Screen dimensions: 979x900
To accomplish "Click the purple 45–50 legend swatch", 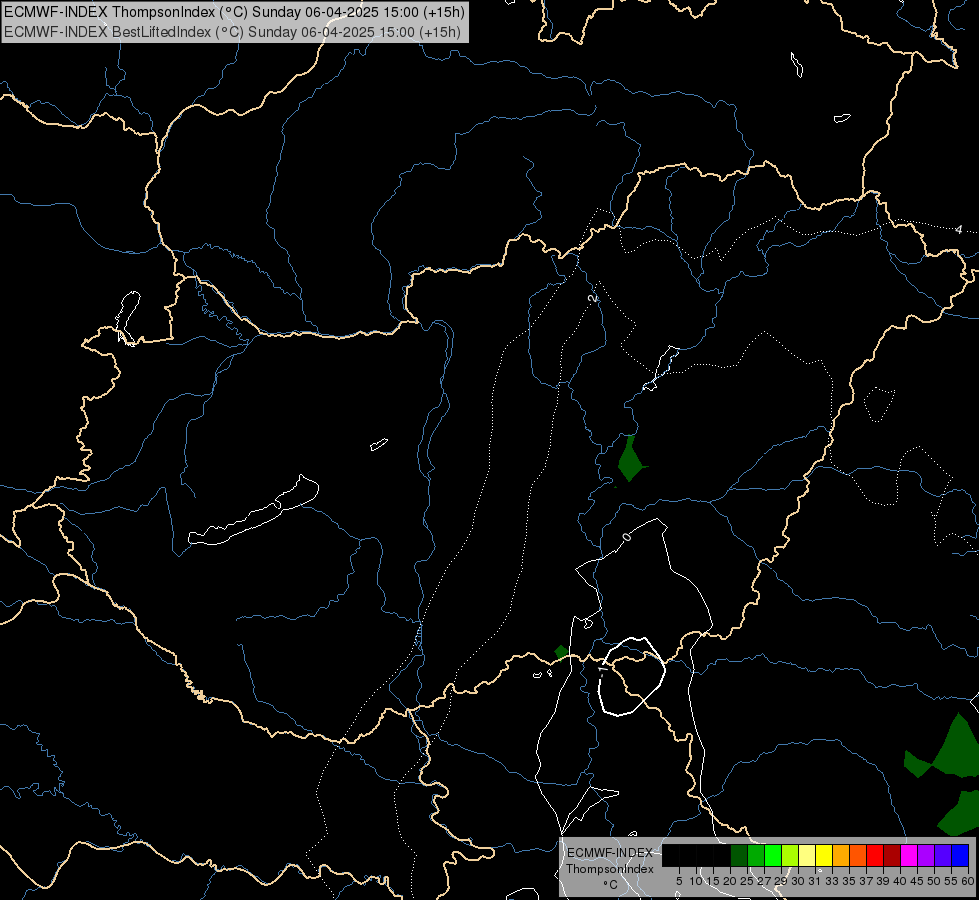I will tap(926, 855).
